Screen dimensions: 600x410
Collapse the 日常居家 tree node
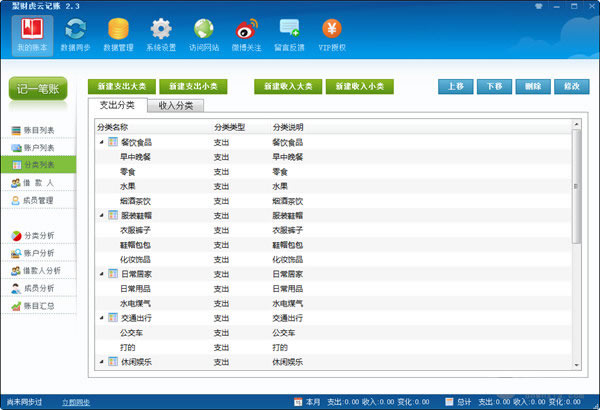(x=102, y=274)
